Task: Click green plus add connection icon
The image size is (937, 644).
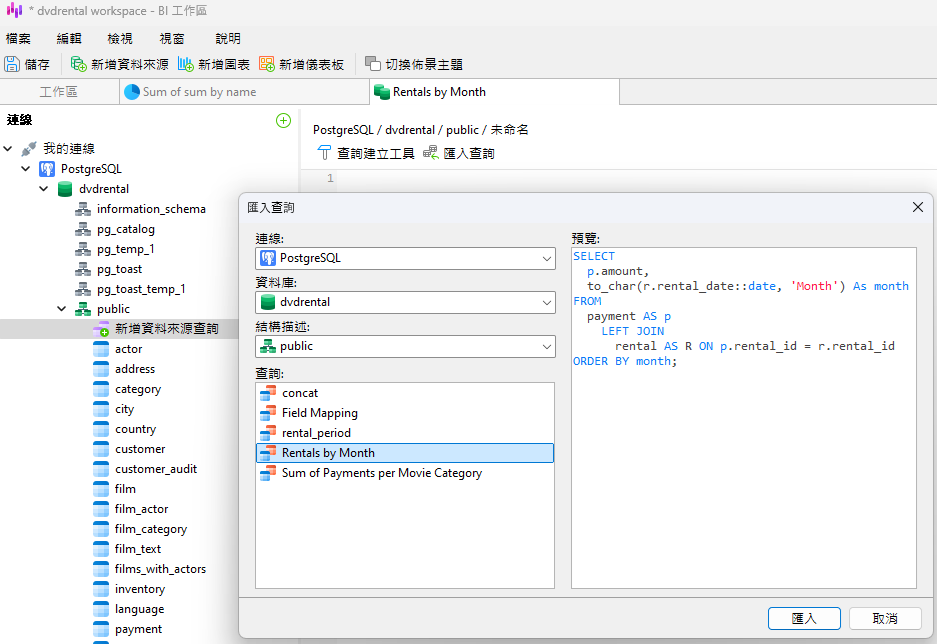Action: 283,120
